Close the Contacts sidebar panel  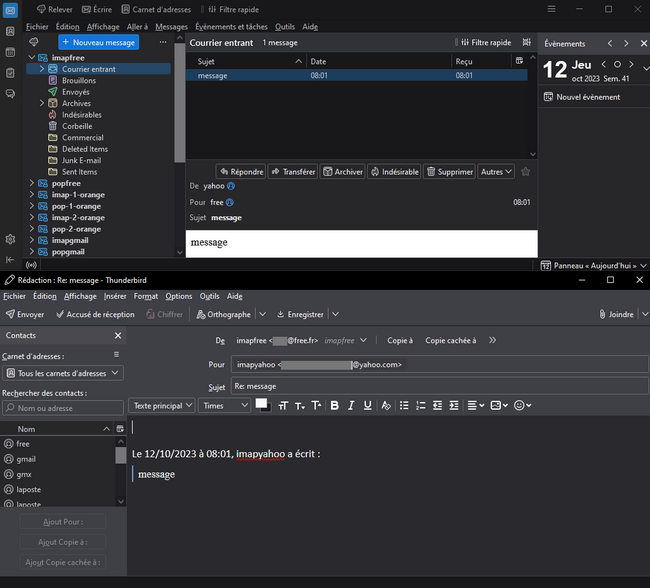click(117, 336)
